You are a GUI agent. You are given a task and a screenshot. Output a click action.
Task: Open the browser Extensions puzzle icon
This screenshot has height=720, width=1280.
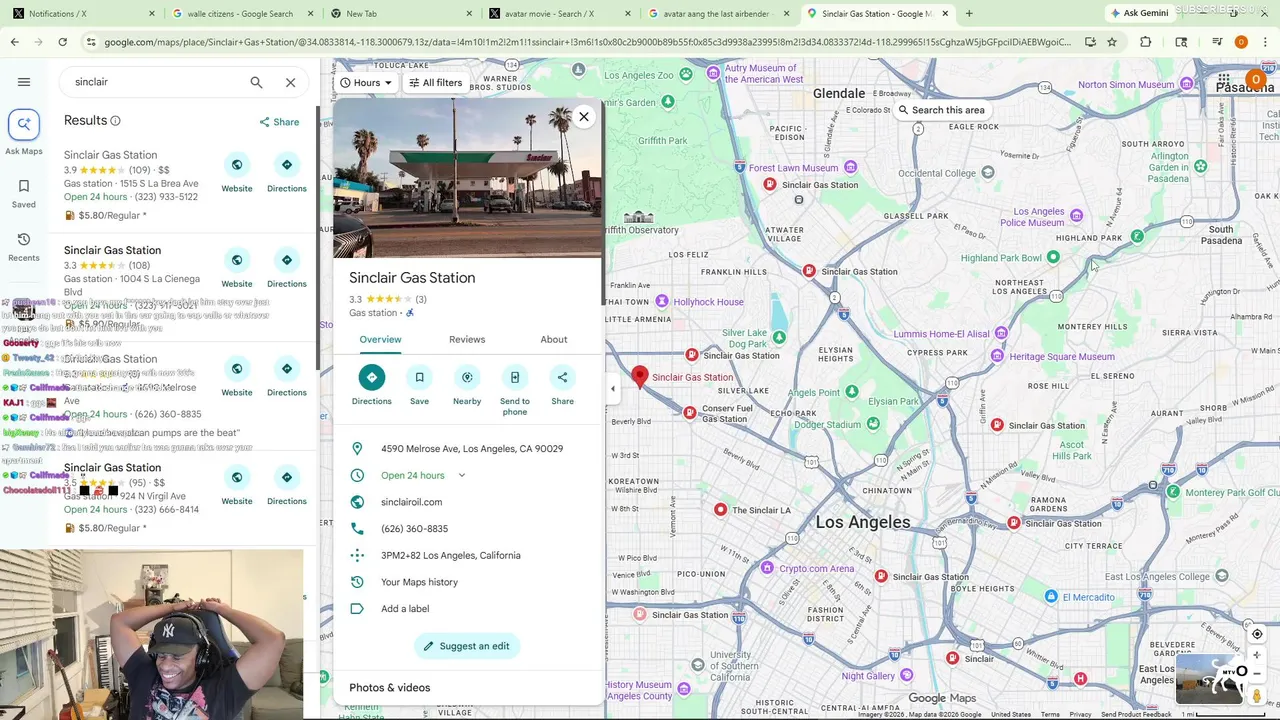[x=1146, y=42]
